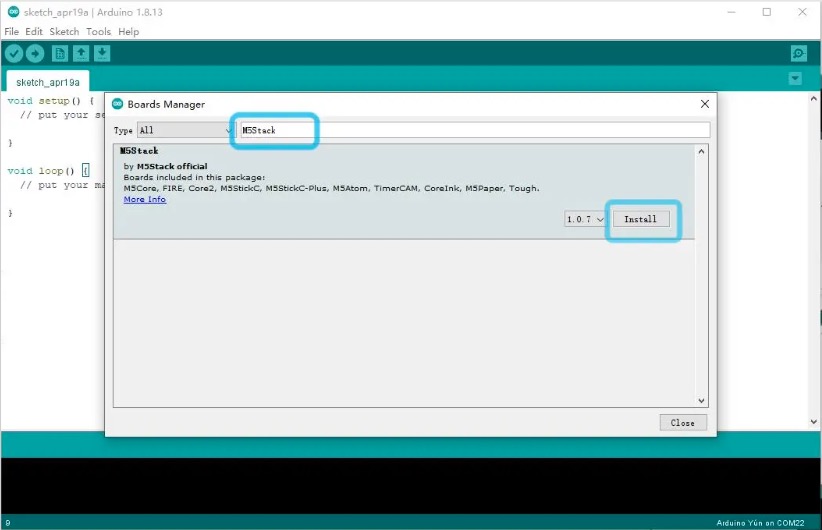Close the Boards Manager with Close button

pos(683,423)
